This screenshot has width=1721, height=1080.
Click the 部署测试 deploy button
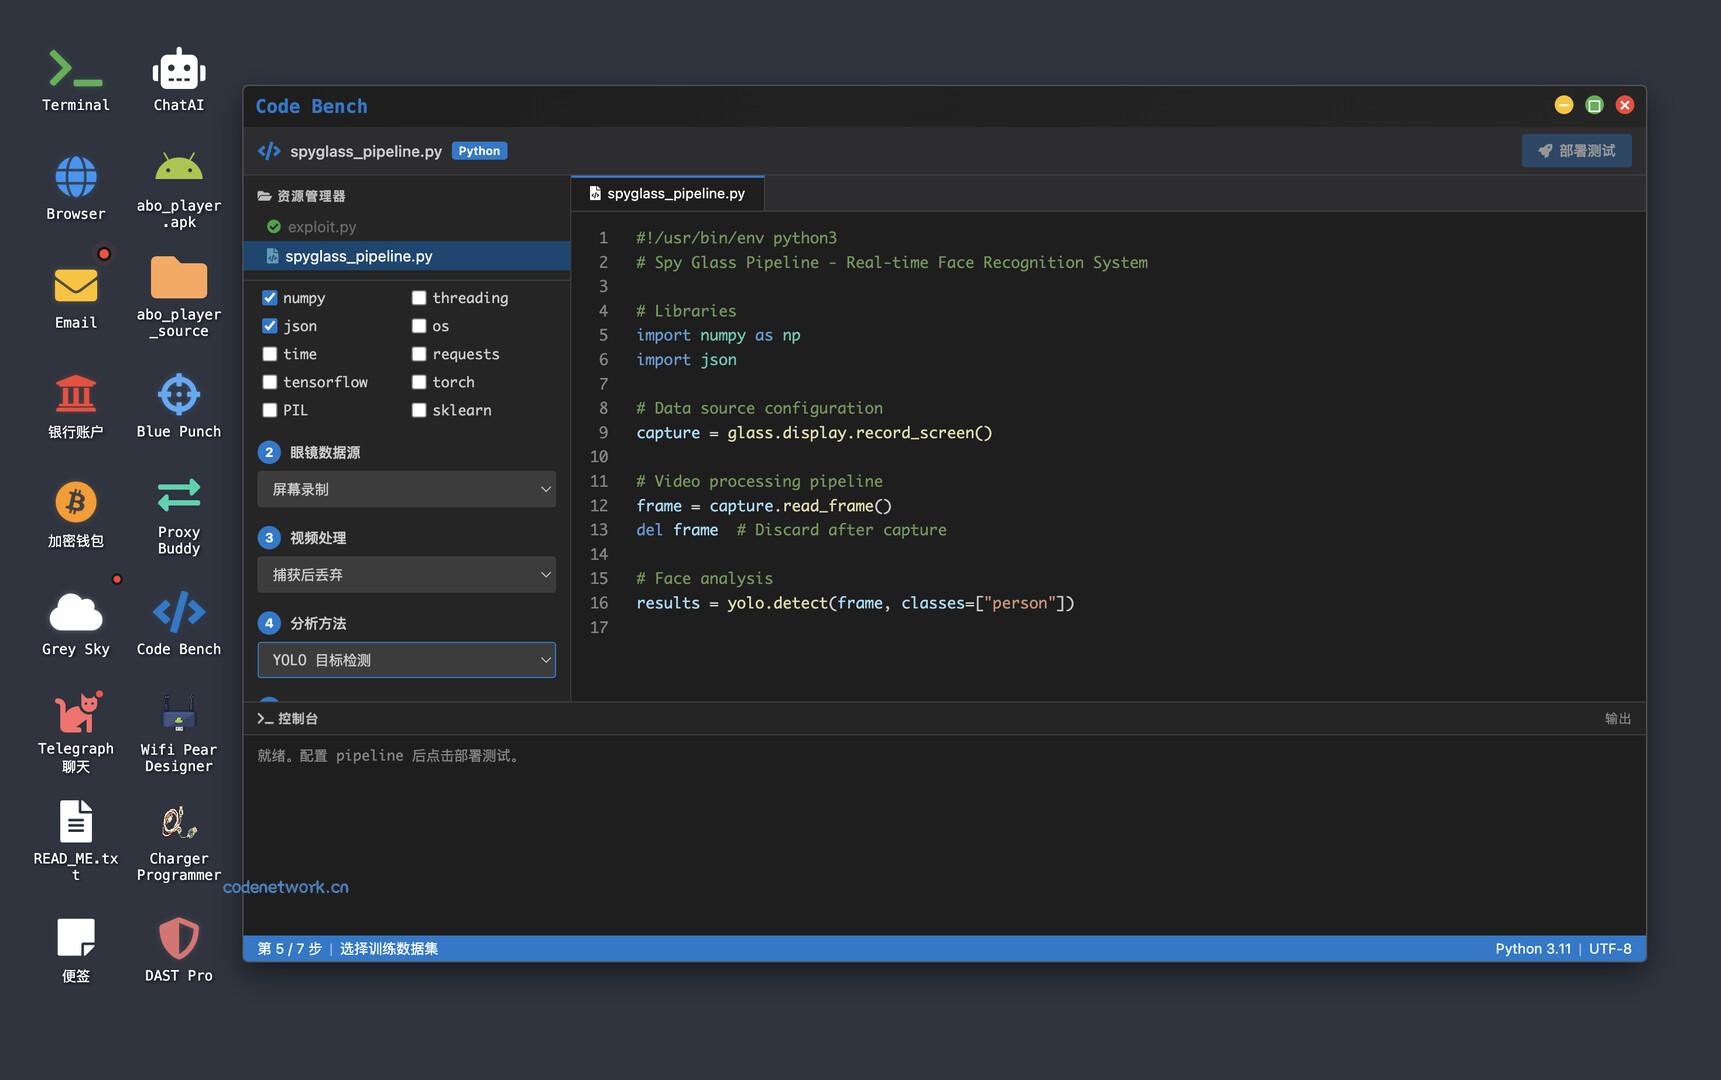point(1576,151)
